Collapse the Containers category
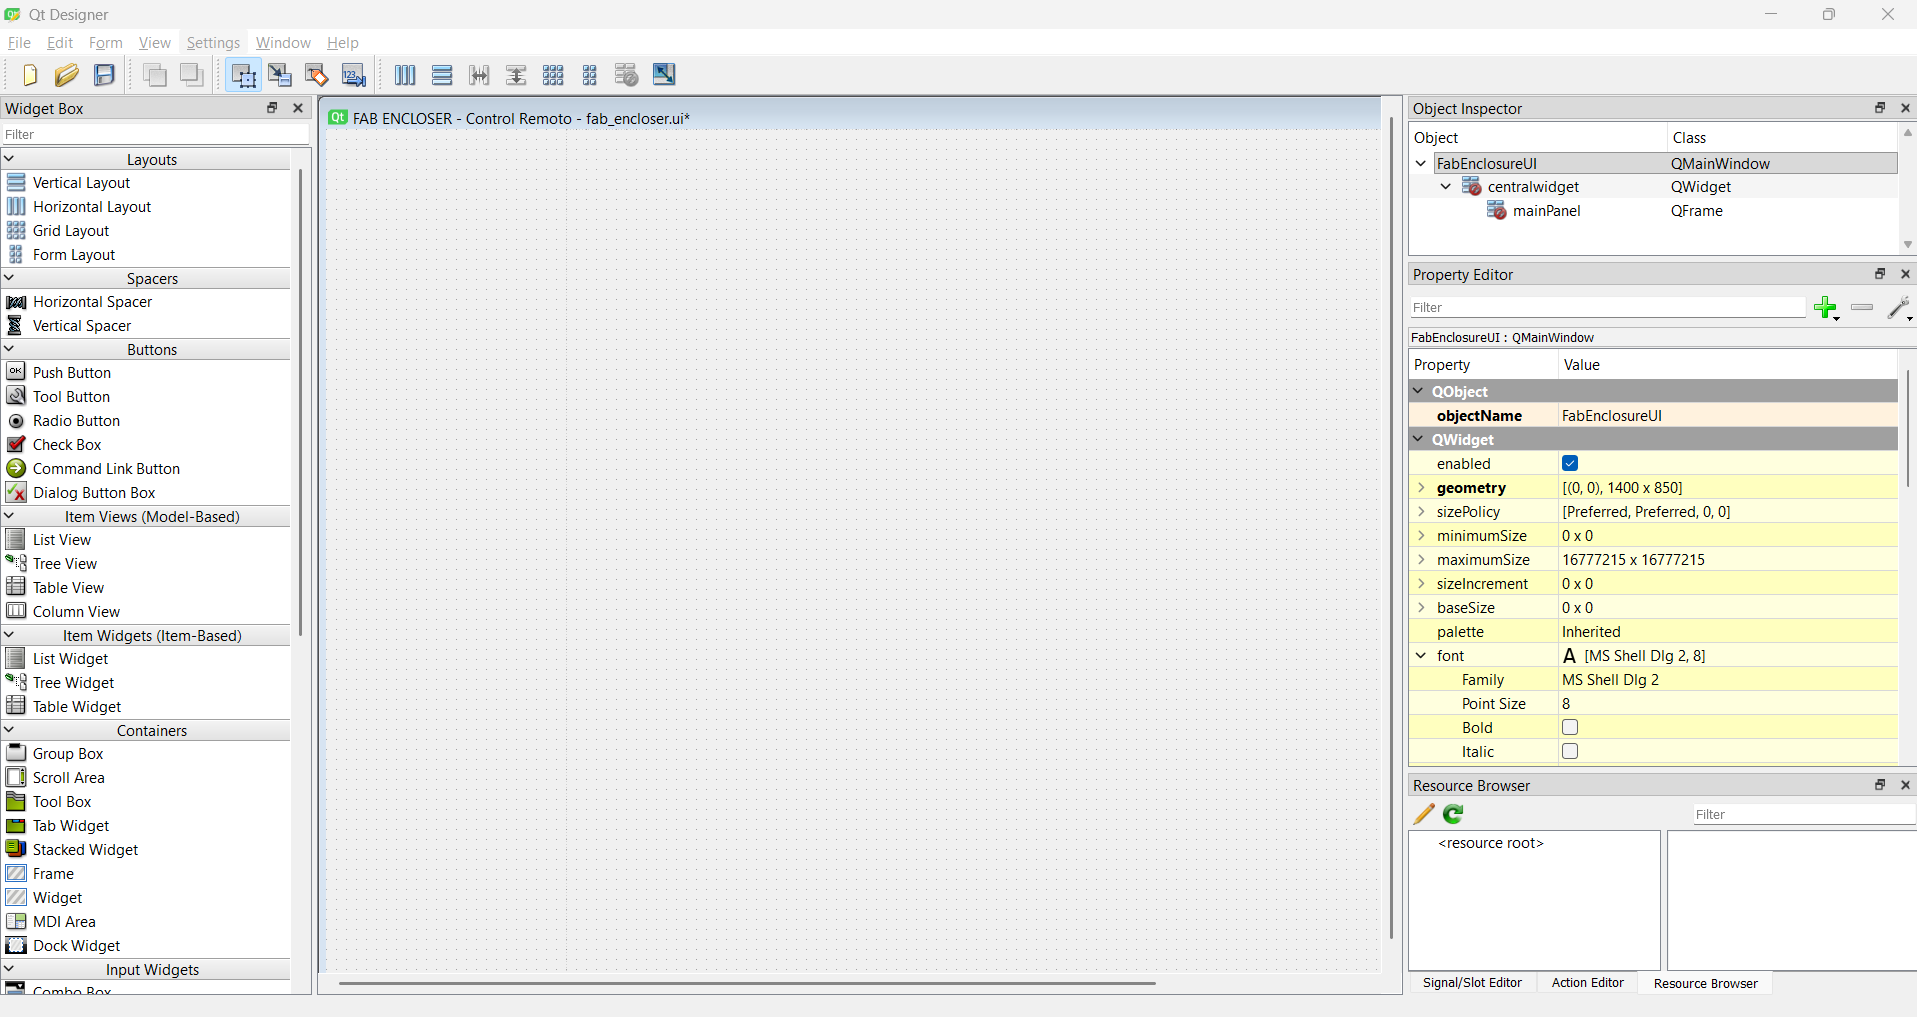This screenshot has height=1017, width=1917. pyautogui.click(x=9, y=730)
